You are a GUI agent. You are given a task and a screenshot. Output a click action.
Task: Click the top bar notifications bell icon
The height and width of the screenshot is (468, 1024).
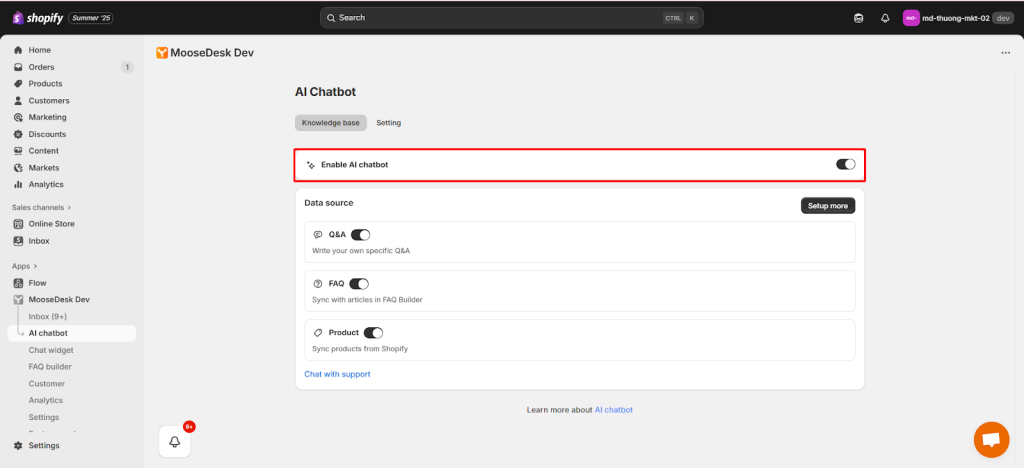pos(885,18)
